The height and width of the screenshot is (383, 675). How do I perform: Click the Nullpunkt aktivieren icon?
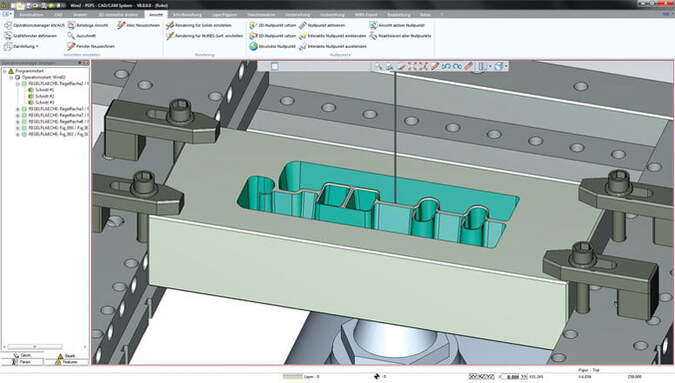pyautogui.click(x=303, y=25)
